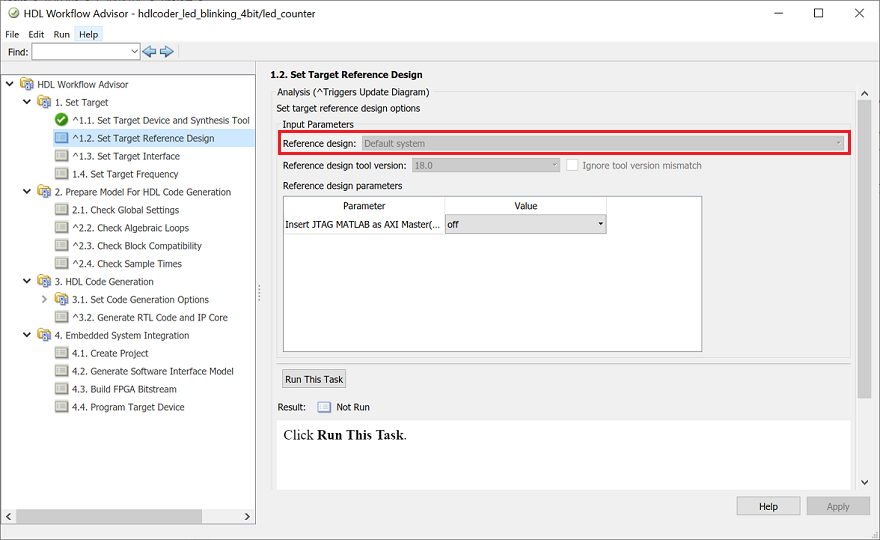Select 4.1 Create Project task
This screenshot has height=540, width=880.
click(110, 353)
